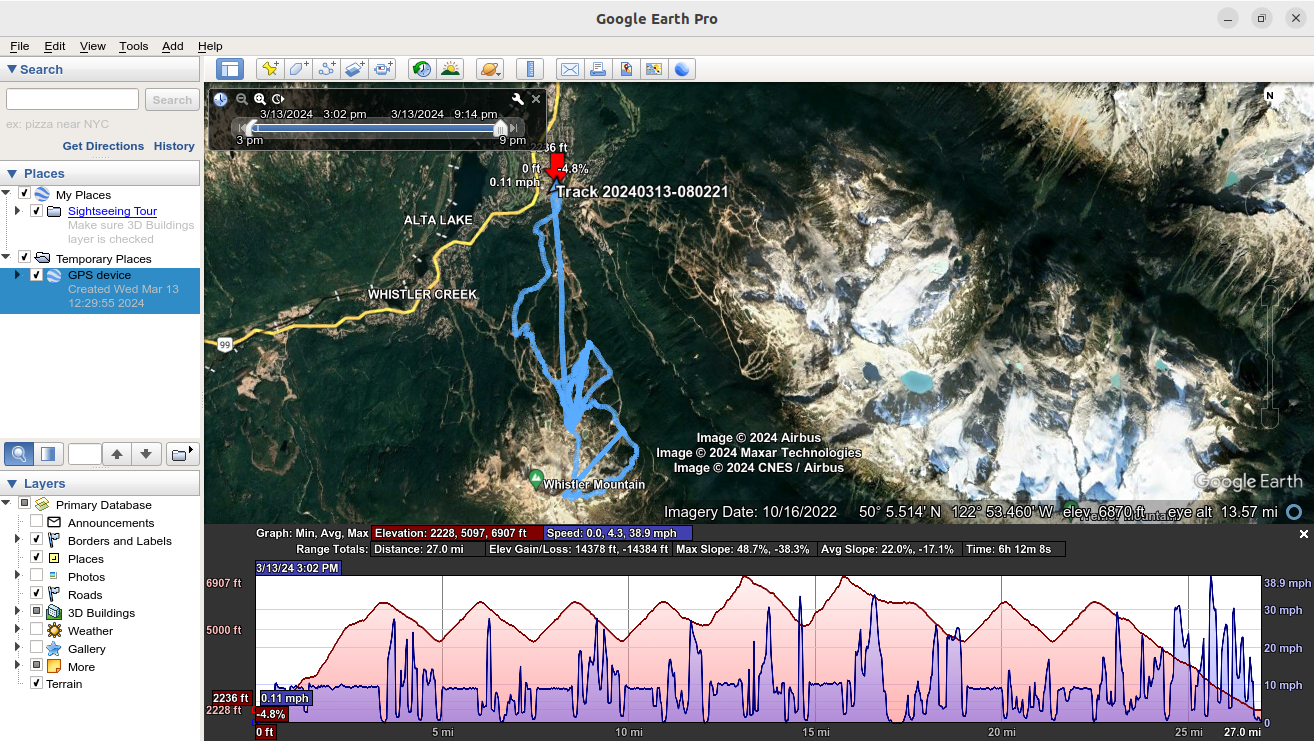The image size is (1314, 741).
Task: Add a path using the toolbar
Action: 326,69
